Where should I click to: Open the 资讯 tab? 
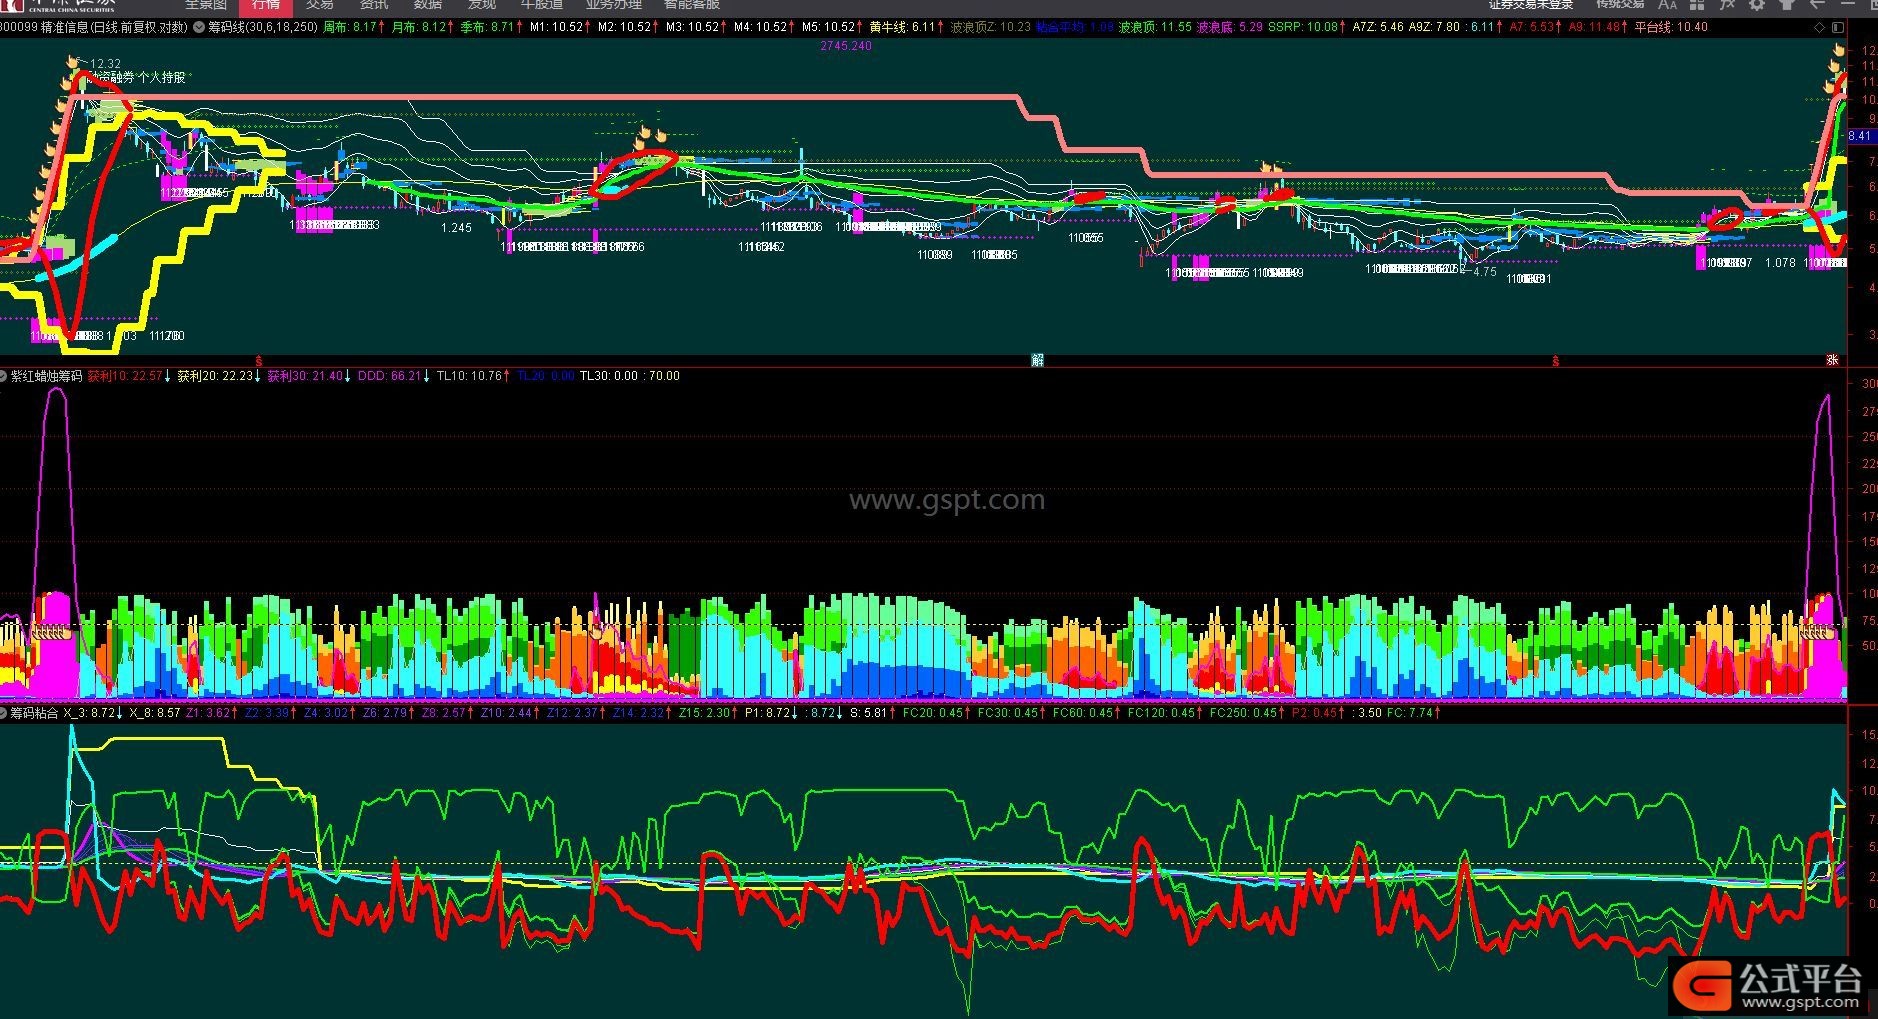point(374,5)
